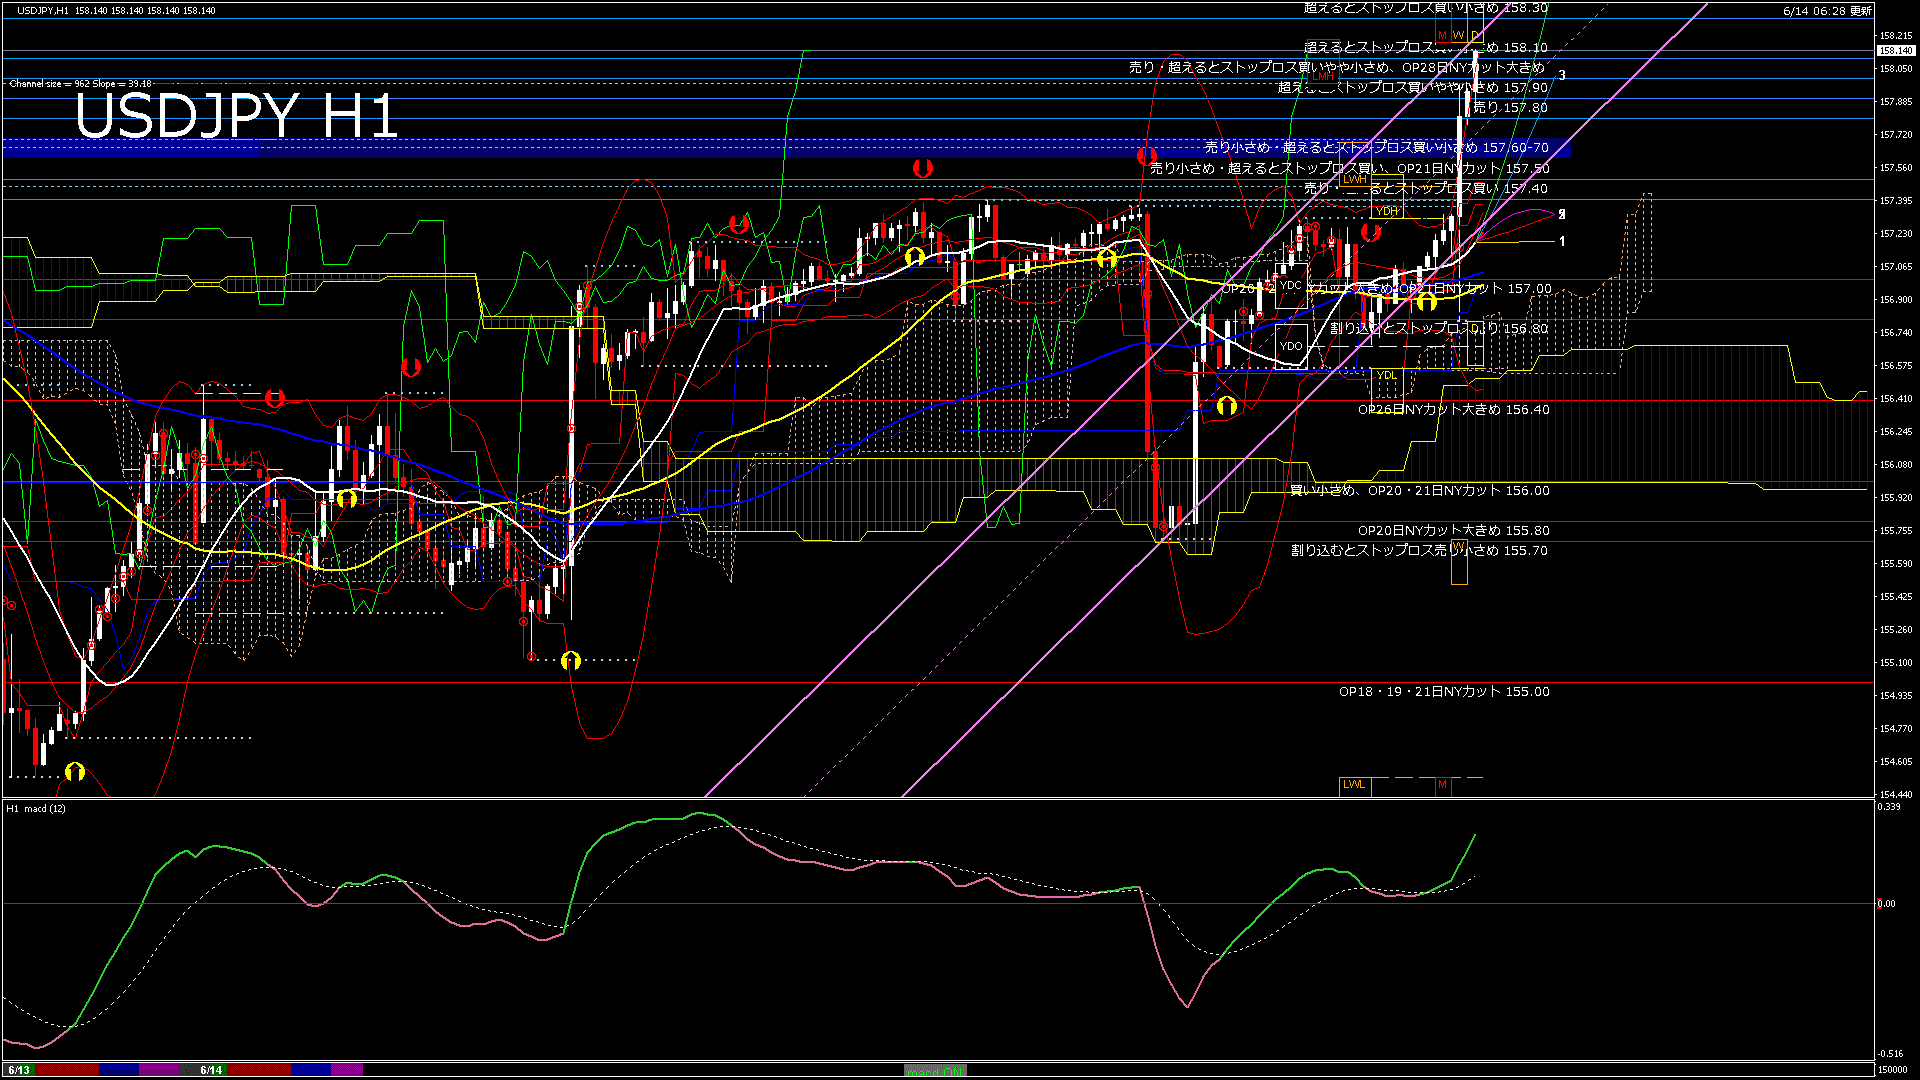Click the 割り込むとストップロス売り小さめ 155.70 label
The width and height of the screenshot is (1920, 1080).
pos(1419,551)
